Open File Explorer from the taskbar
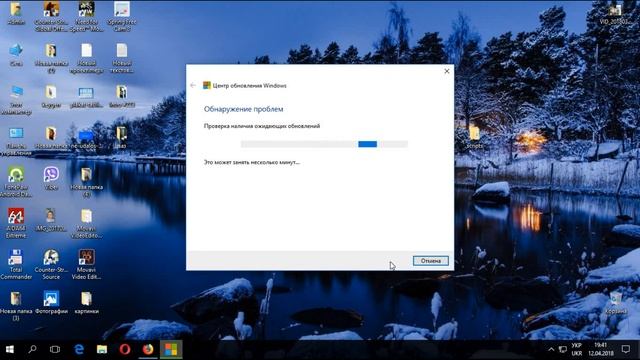The height and width of the screenshot is (360, 640). pyautogui.click(x=102, y=349)
